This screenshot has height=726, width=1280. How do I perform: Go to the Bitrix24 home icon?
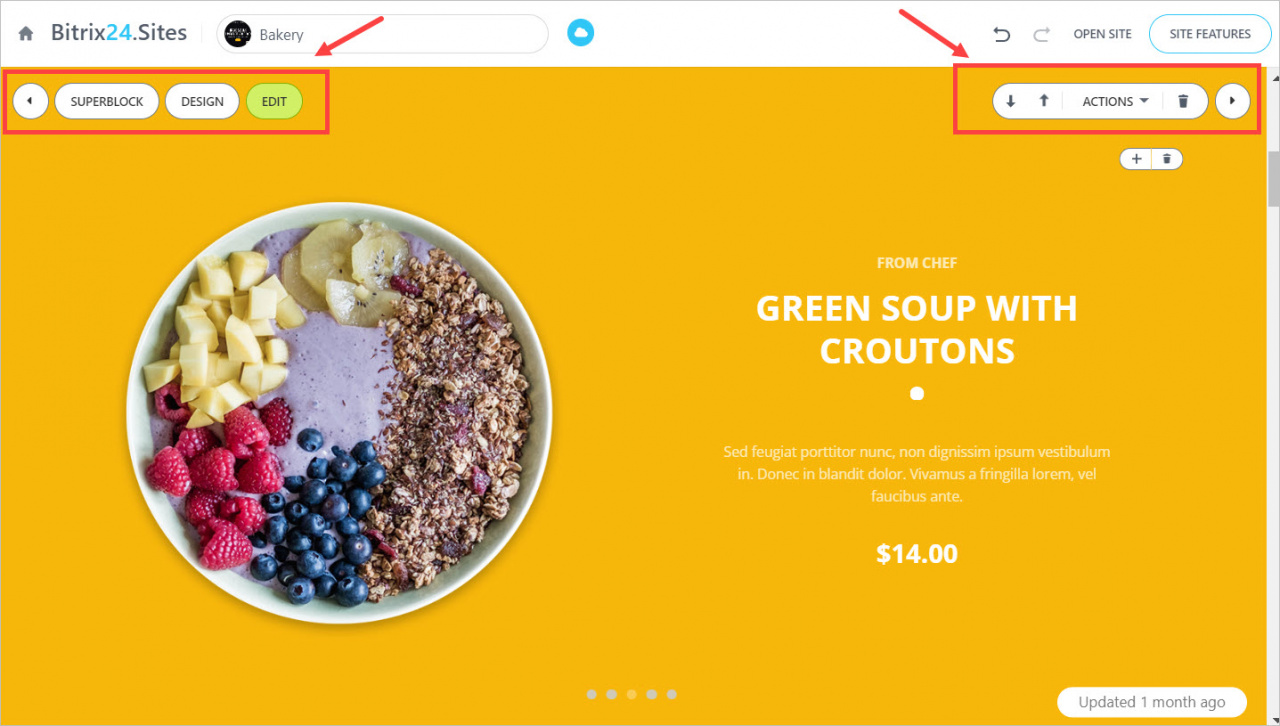[x=26, y=34]
